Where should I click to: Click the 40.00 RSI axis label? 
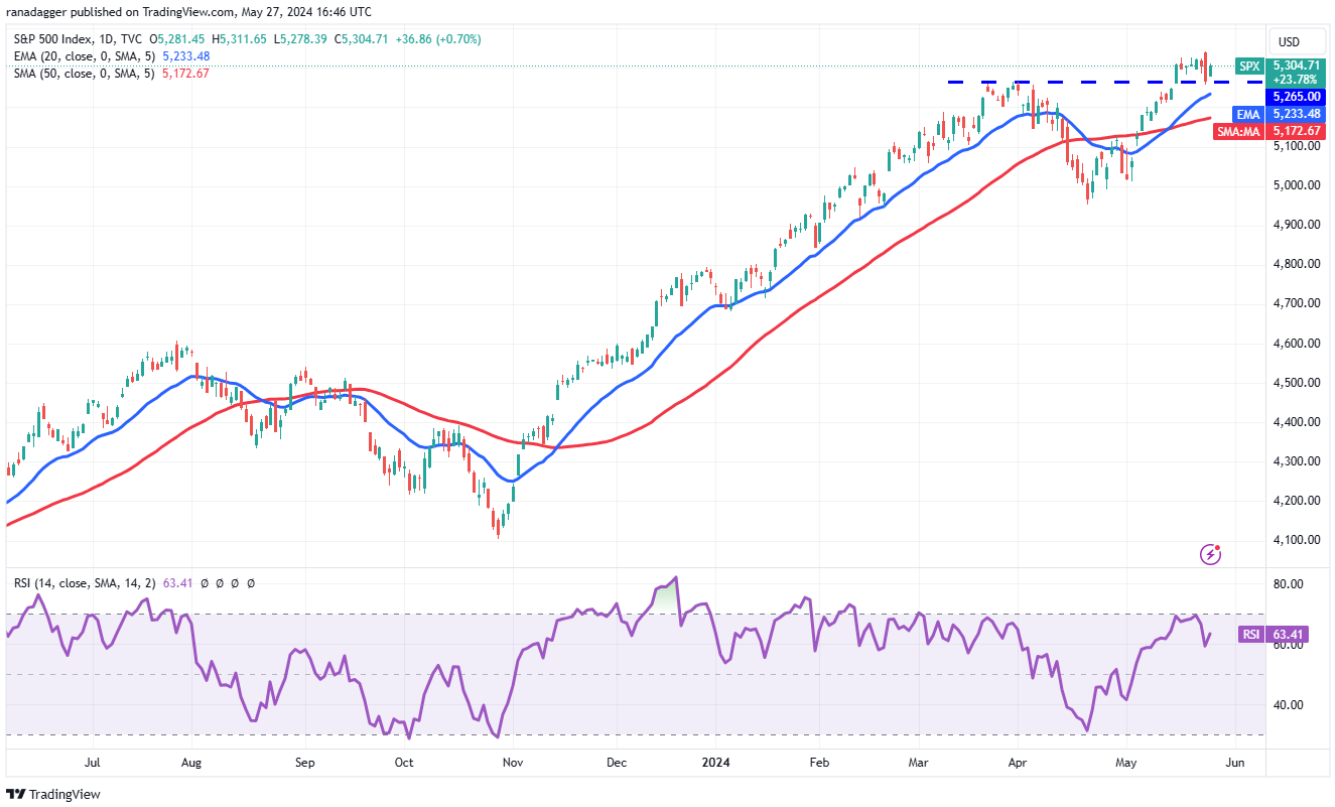tap(1287, 704)
